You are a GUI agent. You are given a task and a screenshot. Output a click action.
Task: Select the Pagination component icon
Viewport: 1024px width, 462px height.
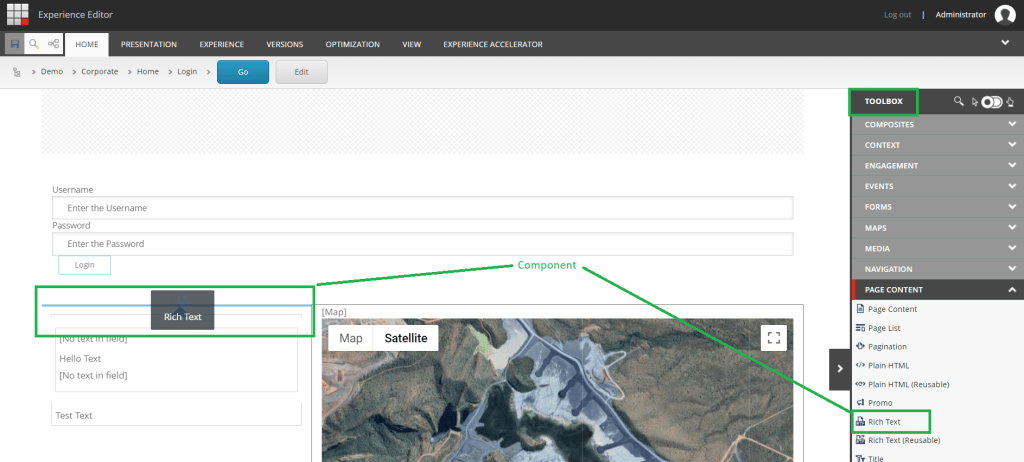(860, 346)
